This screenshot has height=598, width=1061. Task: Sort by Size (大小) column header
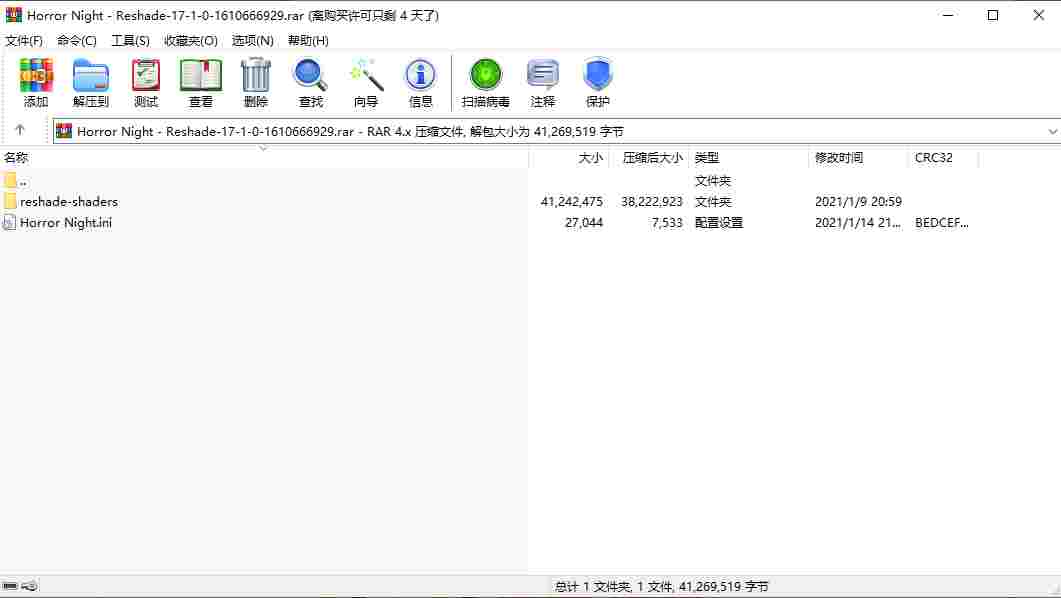pos(569,158)
